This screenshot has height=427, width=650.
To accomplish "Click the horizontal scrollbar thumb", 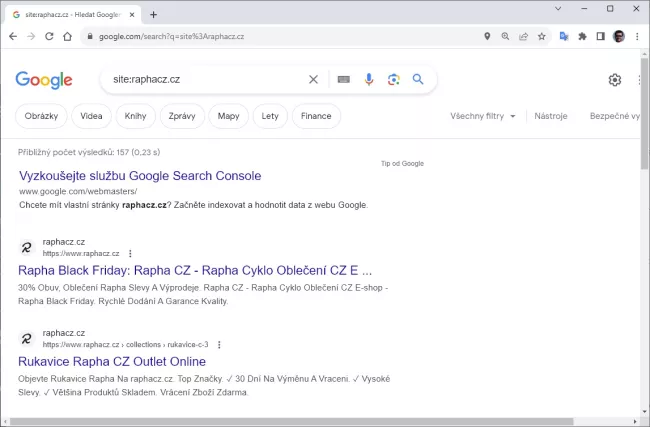I will pos(291,422).
